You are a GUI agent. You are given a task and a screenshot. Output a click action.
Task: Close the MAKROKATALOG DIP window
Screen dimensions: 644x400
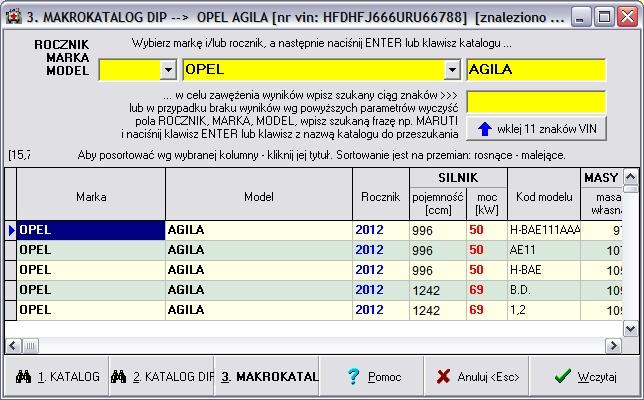(x=628, y=17)
